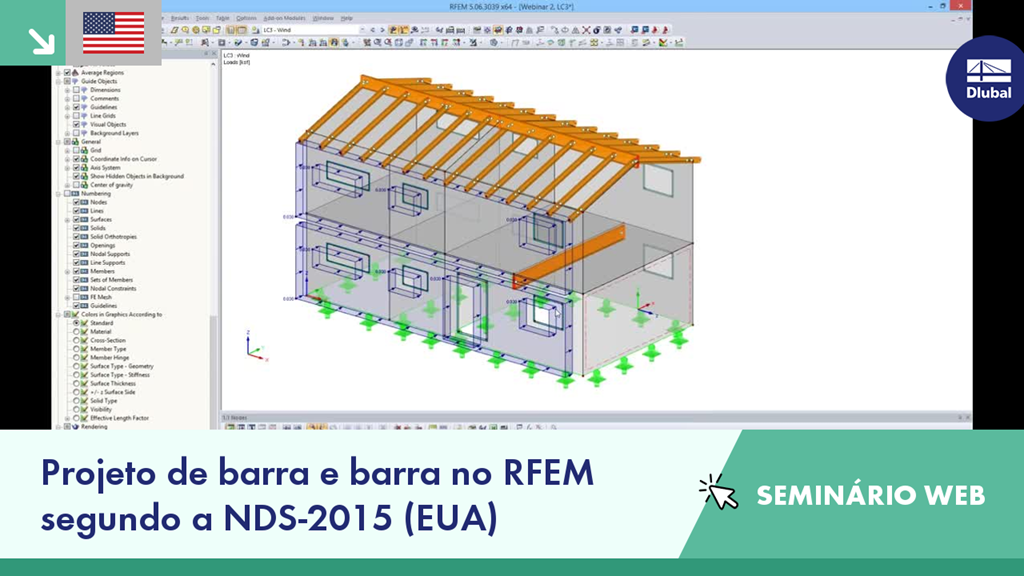This screenshot has width=1024, height=576.
Task: Click the Nodal Constraints label
Action: 113,289
